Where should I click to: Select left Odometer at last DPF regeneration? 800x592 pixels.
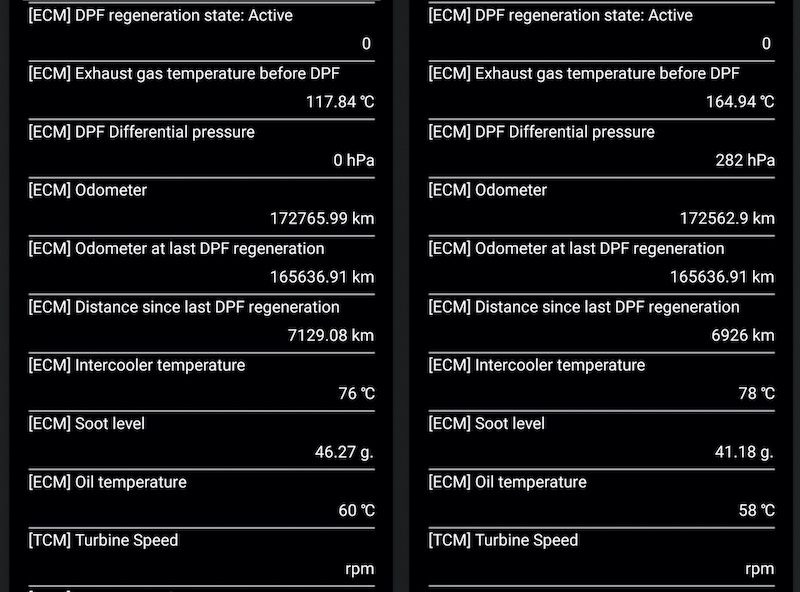point(202,265)
